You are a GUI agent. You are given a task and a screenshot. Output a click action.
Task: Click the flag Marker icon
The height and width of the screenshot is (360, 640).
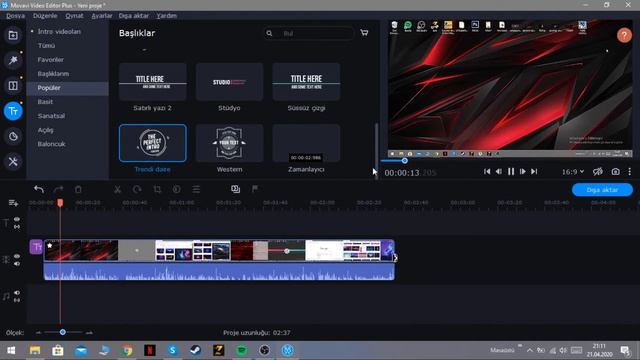coord(255,189)
